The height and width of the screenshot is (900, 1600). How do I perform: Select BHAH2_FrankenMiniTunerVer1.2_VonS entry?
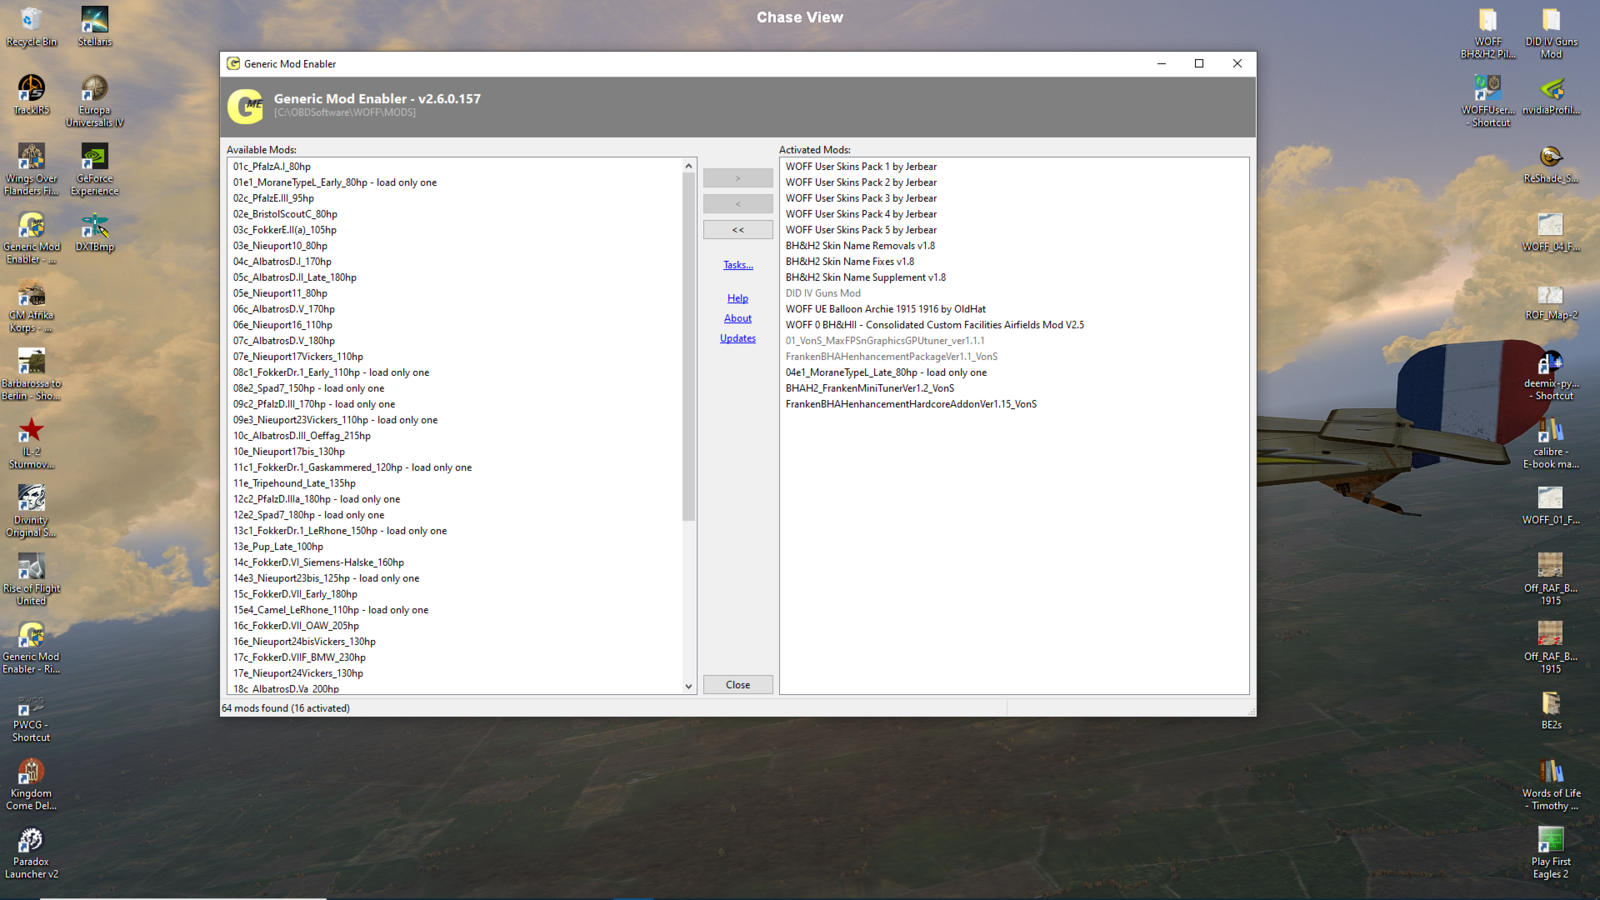(870, 389)
